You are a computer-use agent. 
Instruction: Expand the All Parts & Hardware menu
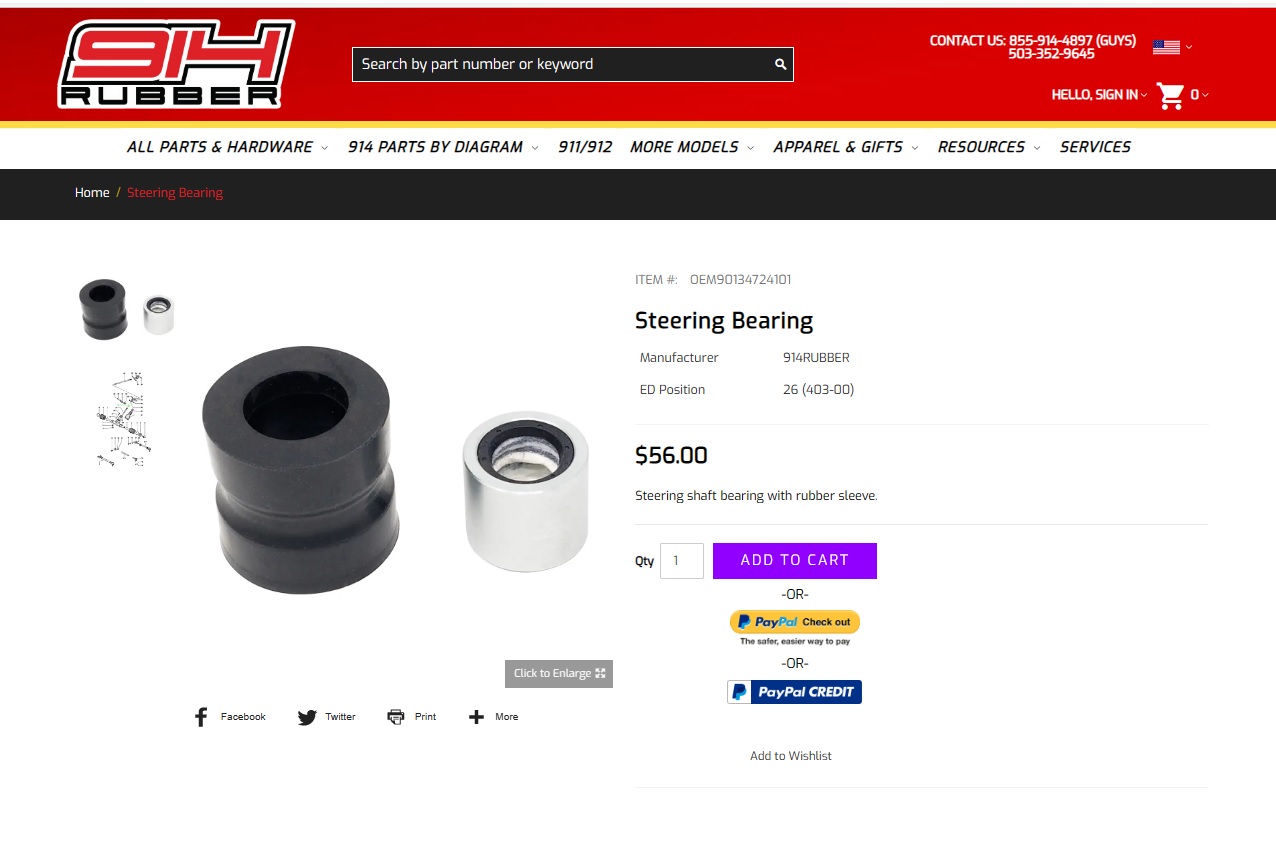coord(227,147)
